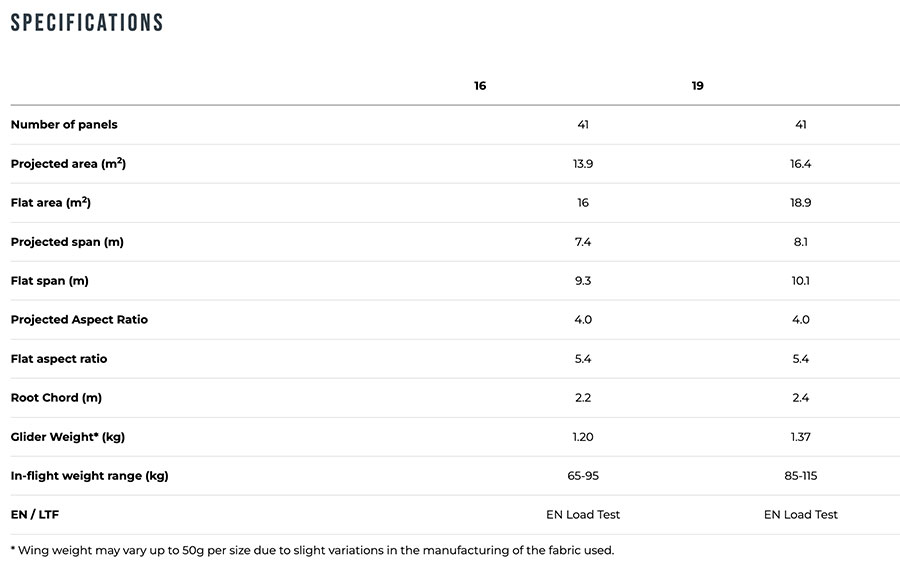Select the Root Chord row label
This screenshot has width=900, height=573.
coord(56,398)
